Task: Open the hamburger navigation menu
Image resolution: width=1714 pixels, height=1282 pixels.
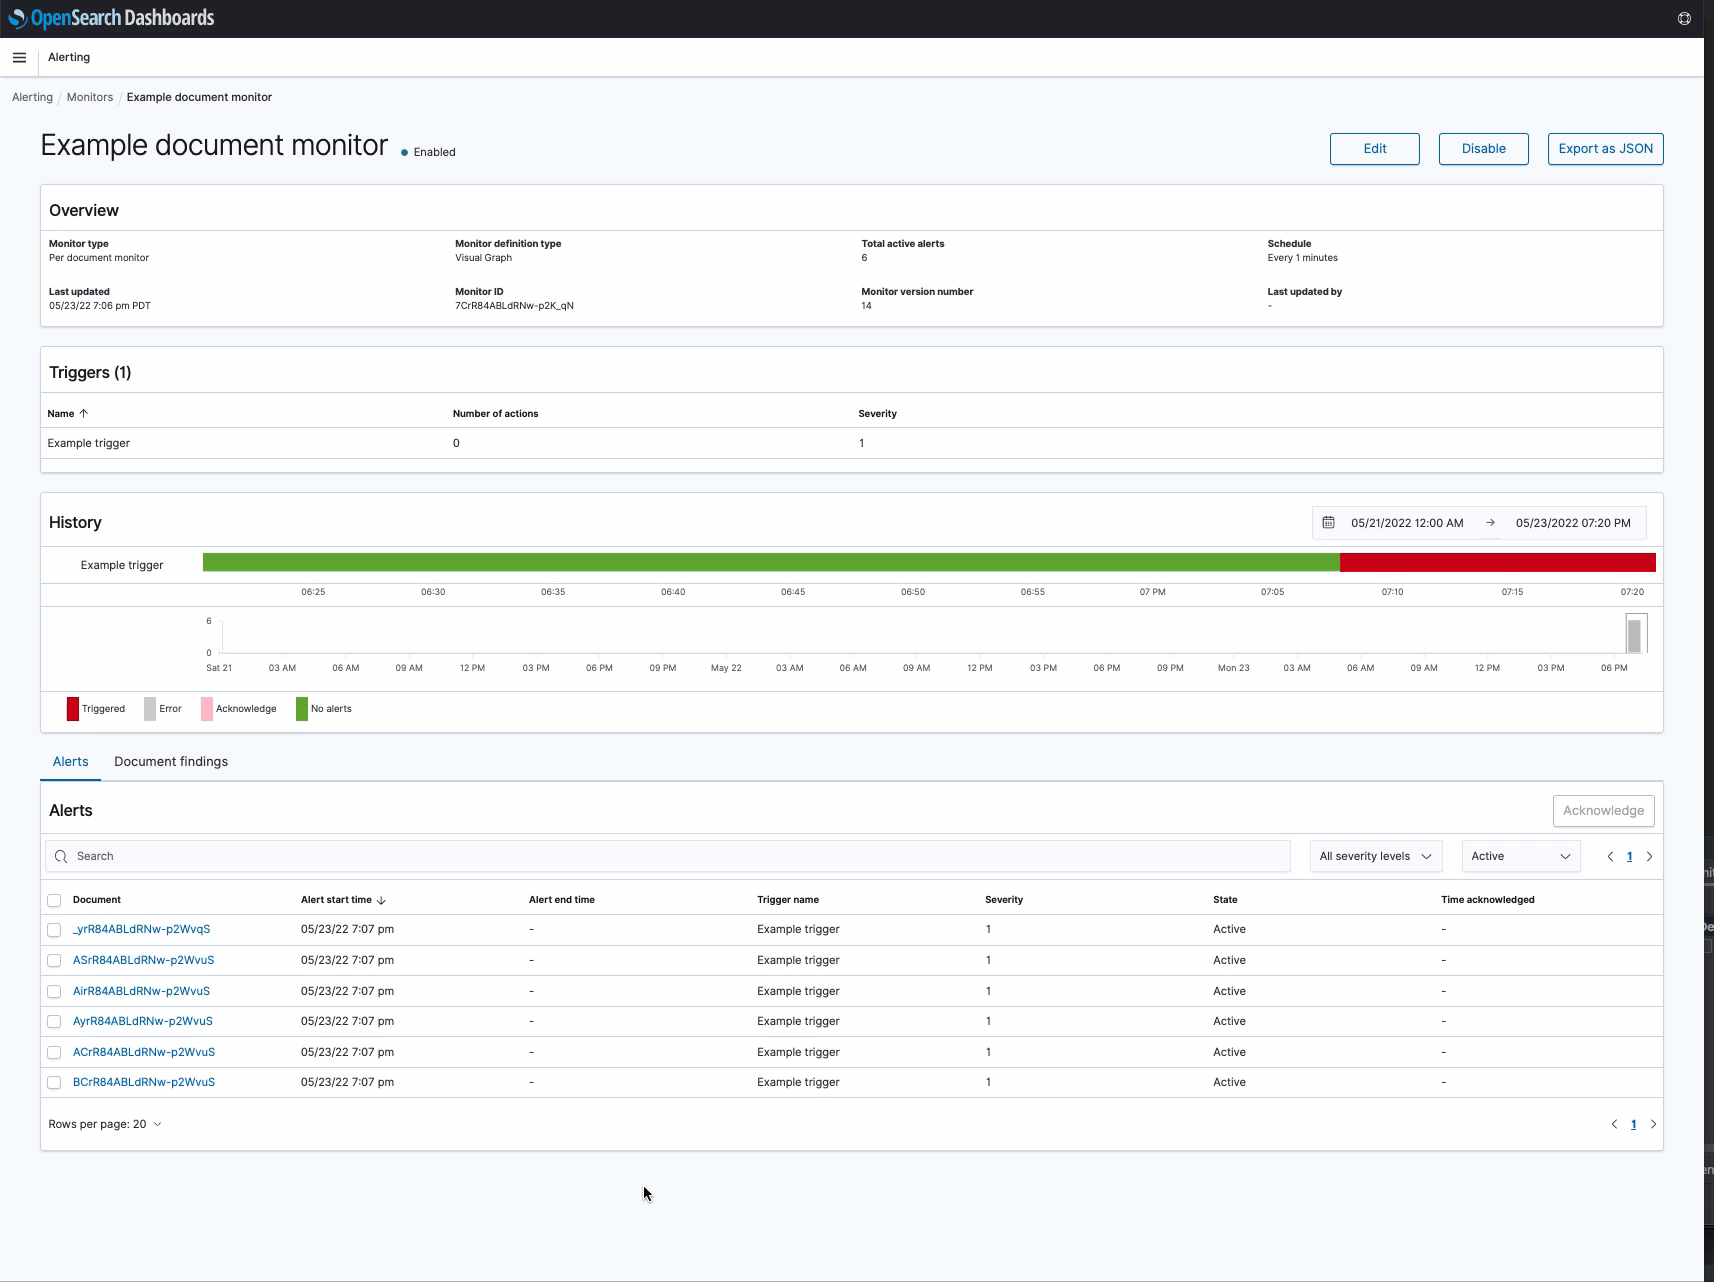Action: tap(19, 58)
